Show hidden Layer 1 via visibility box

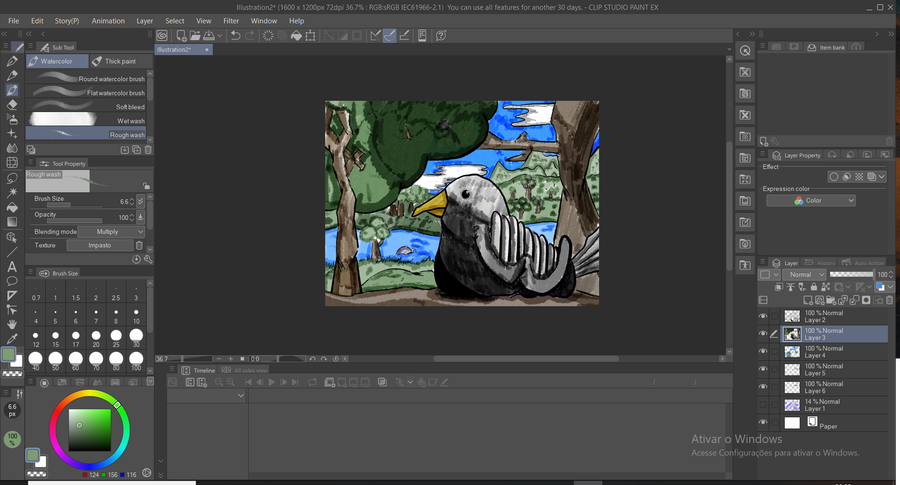763,405
